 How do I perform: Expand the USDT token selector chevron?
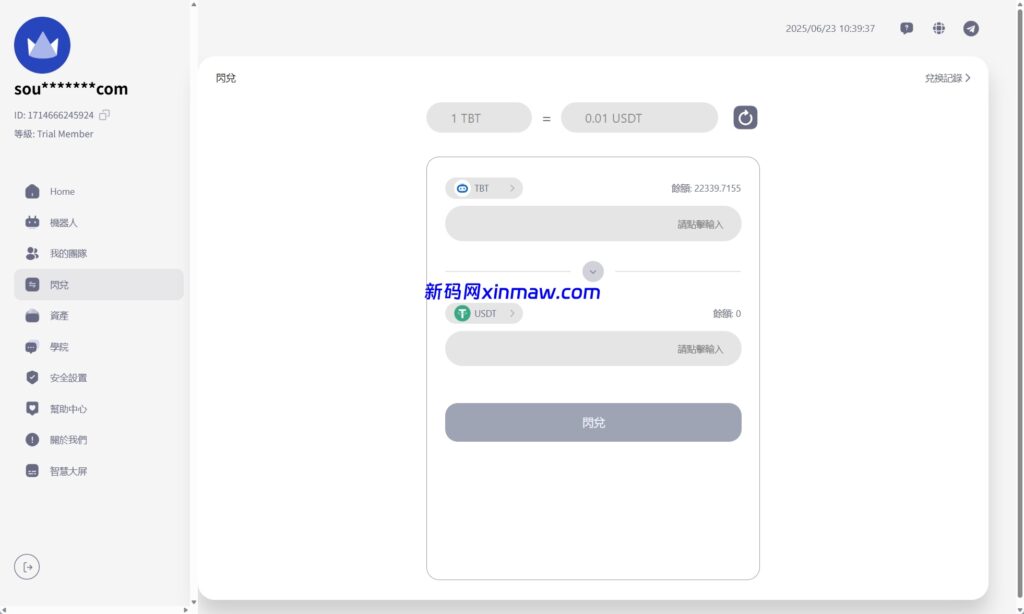pyautogui.click(x=511, y=313)
